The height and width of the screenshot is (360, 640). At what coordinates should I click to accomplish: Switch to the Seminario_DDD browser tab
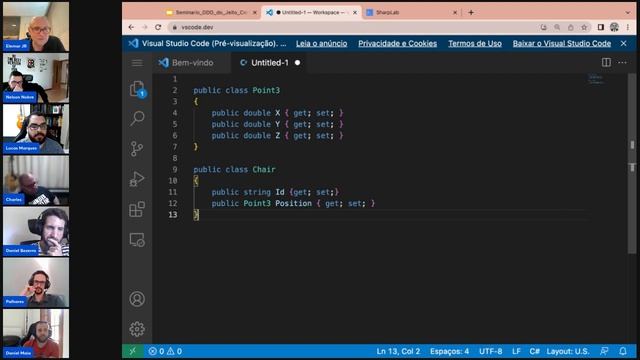211,12
